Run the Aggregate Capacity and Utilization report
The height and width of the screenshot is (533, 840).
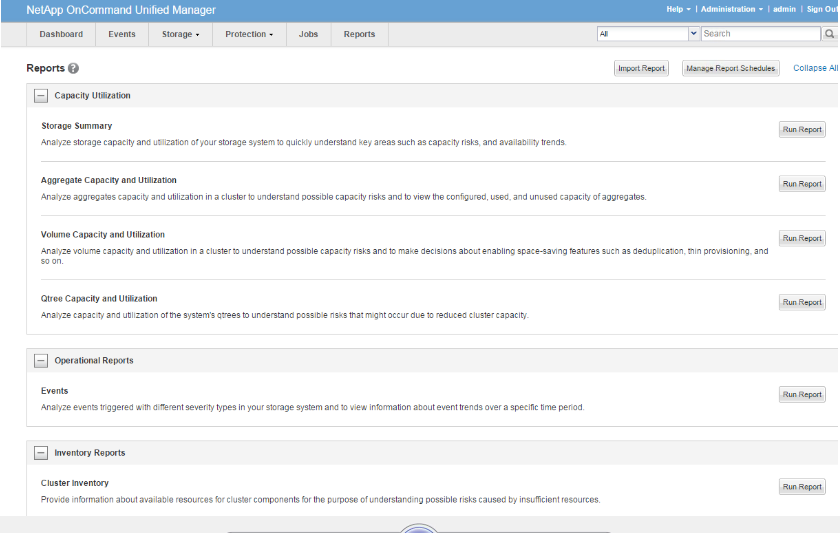point(802,184)
